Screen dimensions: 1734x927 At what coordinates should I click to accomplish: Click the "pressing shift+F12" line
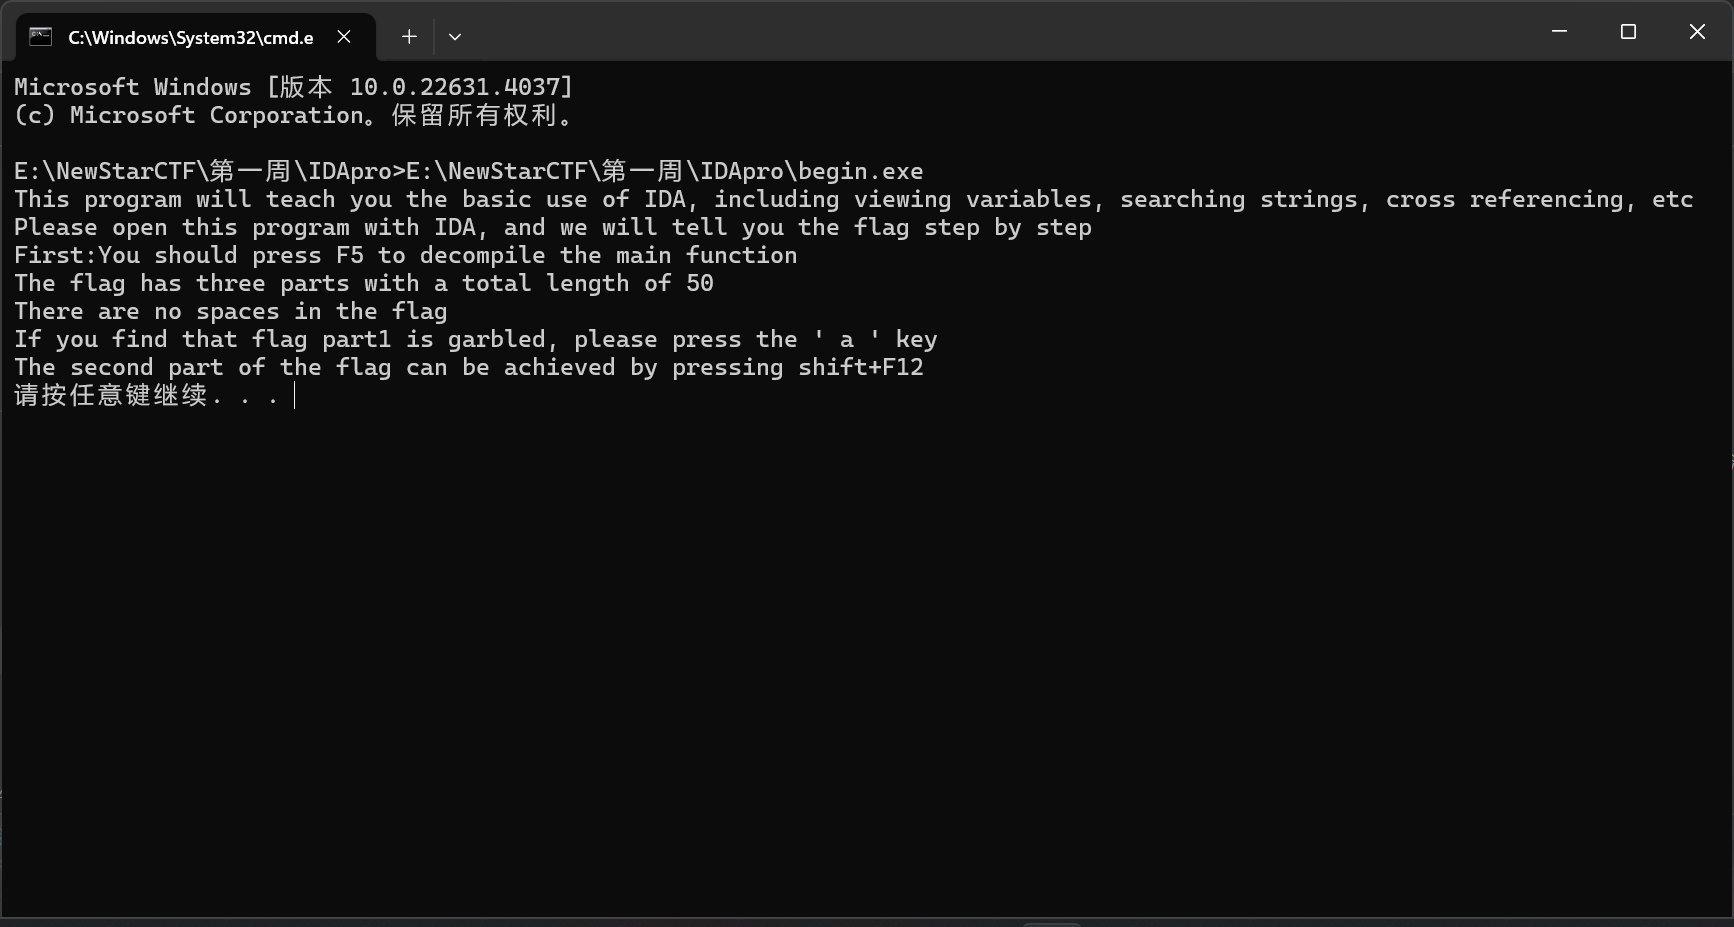coord(468,367)
